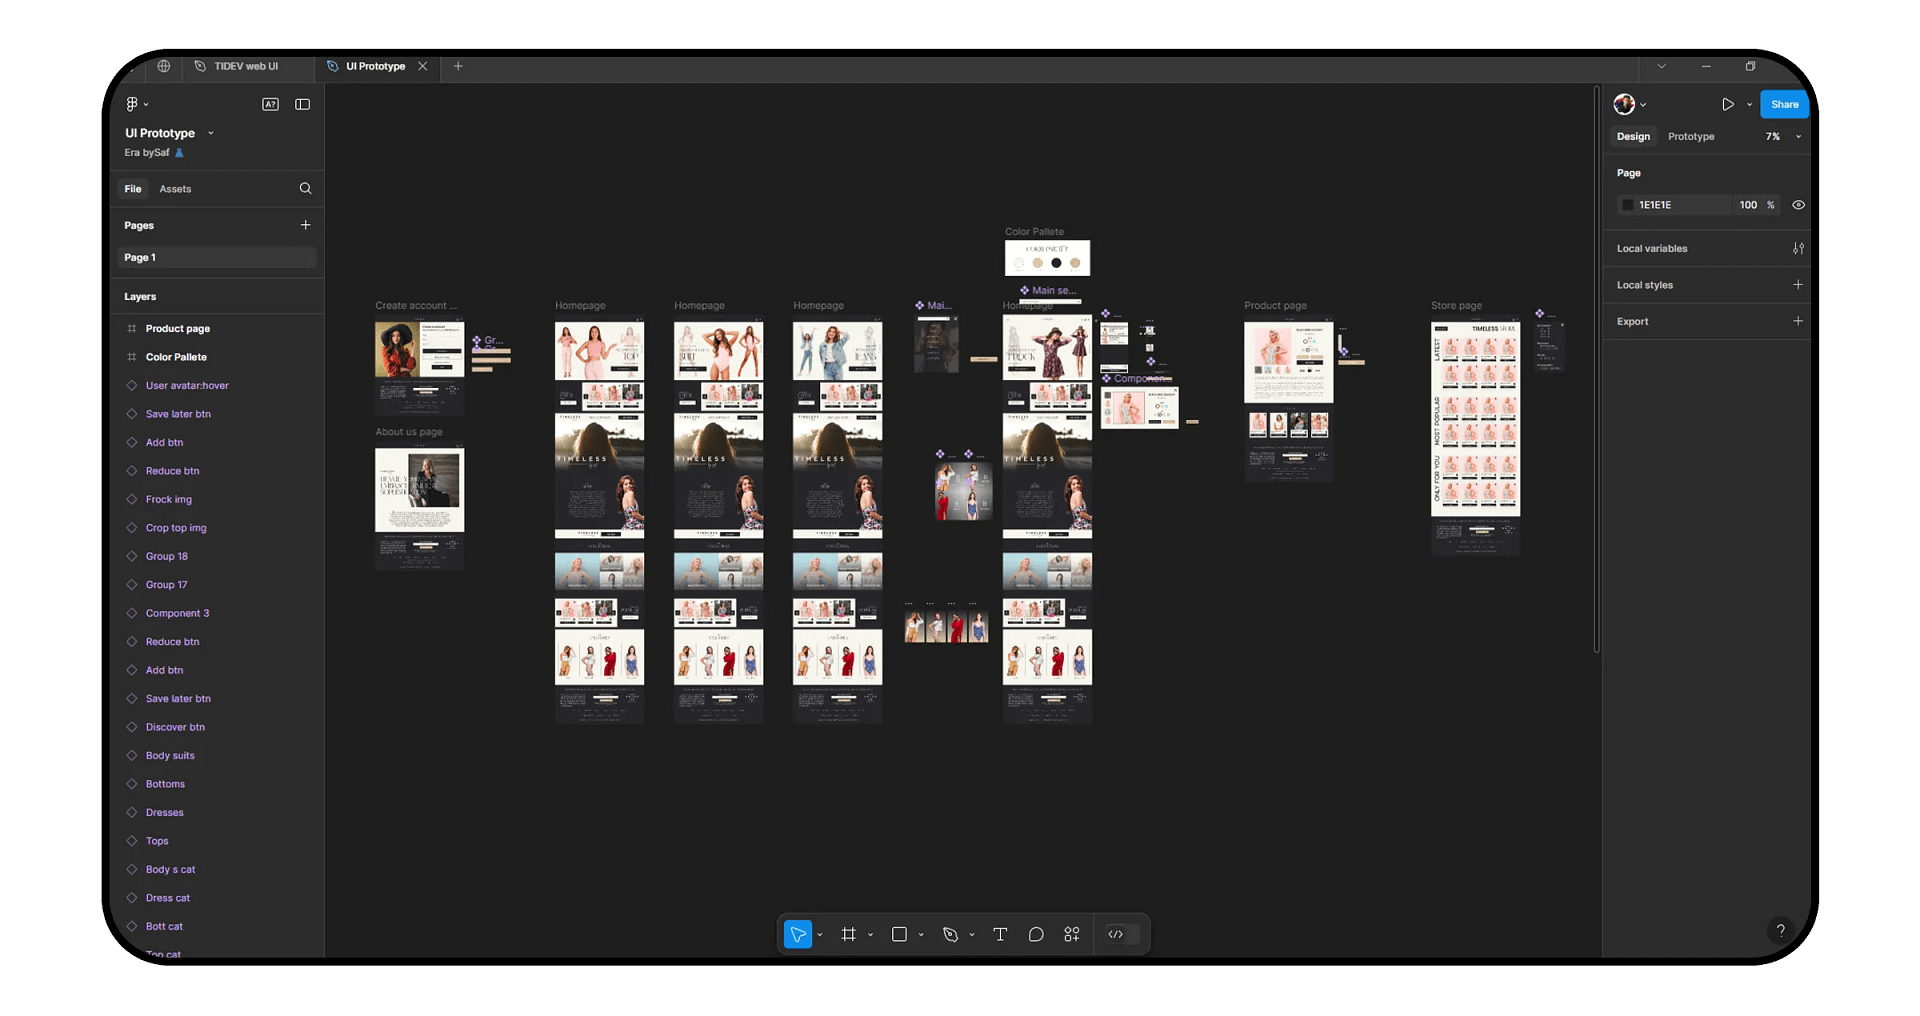Open the Figma main menu dropdown
This screenshot has width=1920, height=1016.
coord(136,104)
